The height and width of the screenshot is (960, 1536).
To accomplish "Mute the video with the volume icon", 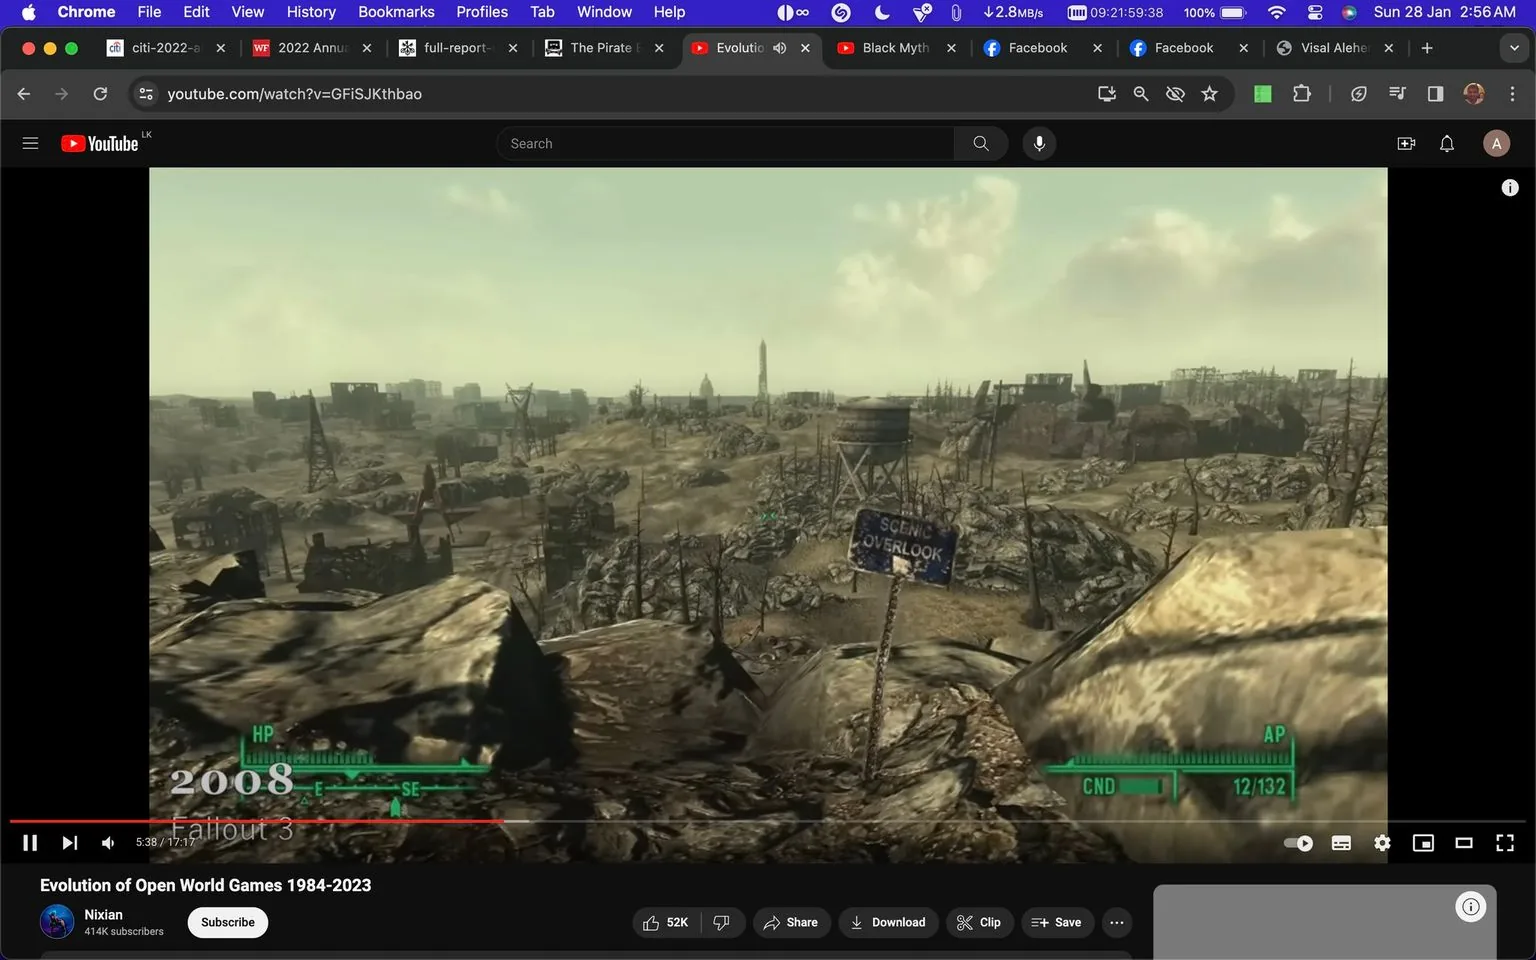I will click(107, 842).
